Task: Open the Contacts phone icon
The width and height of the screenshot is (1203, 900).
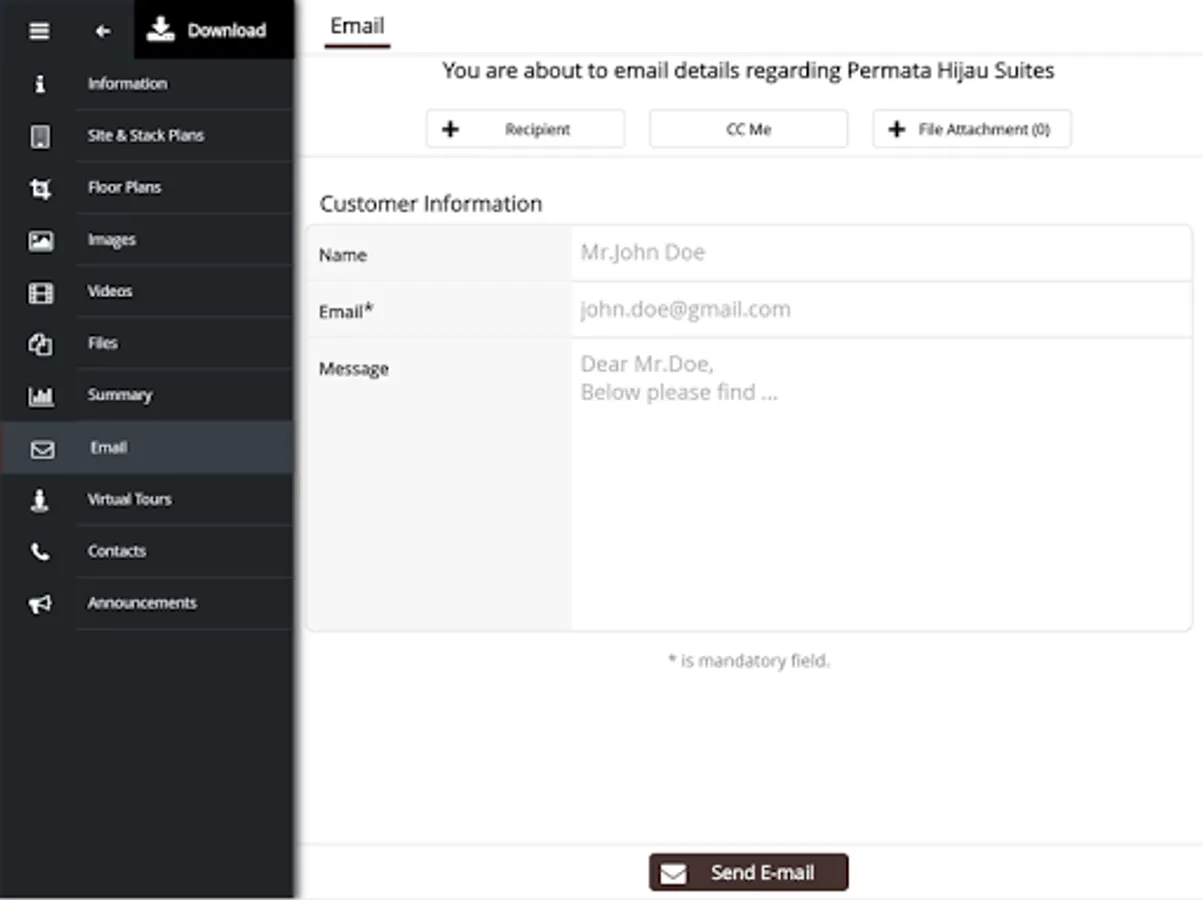Action: (40, 552)
